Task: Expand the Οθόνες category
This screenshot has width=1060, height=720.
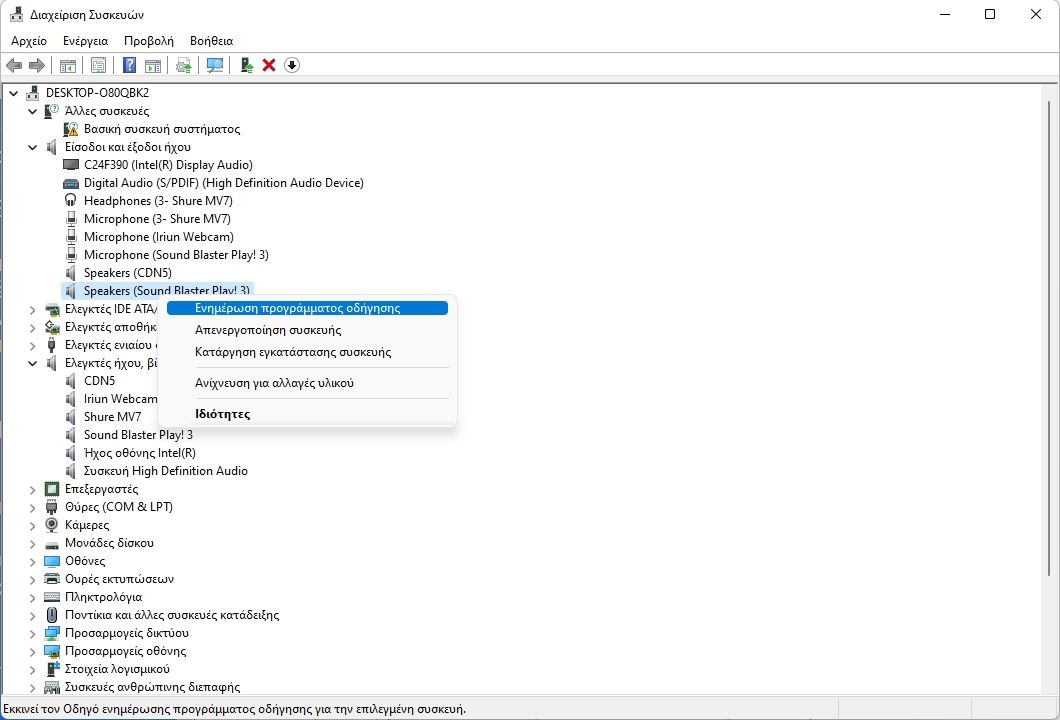Action: click(x=32, y=560)
